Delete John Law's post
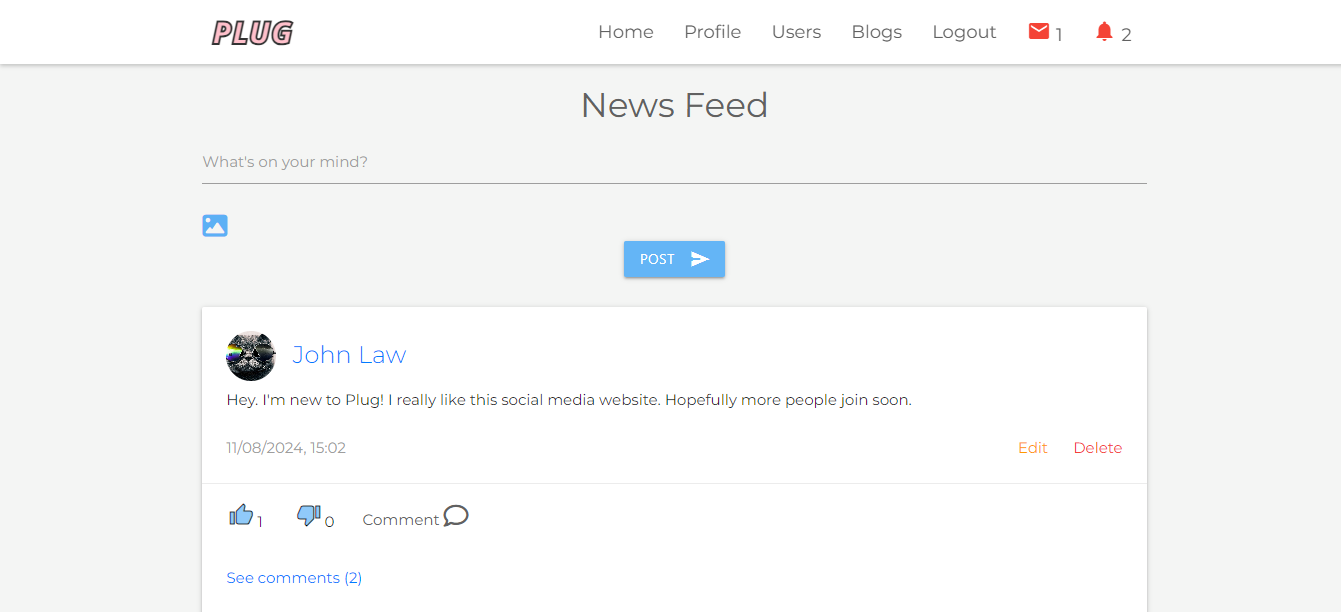Screen dimensions: 1341x612 pos(1098,448)
